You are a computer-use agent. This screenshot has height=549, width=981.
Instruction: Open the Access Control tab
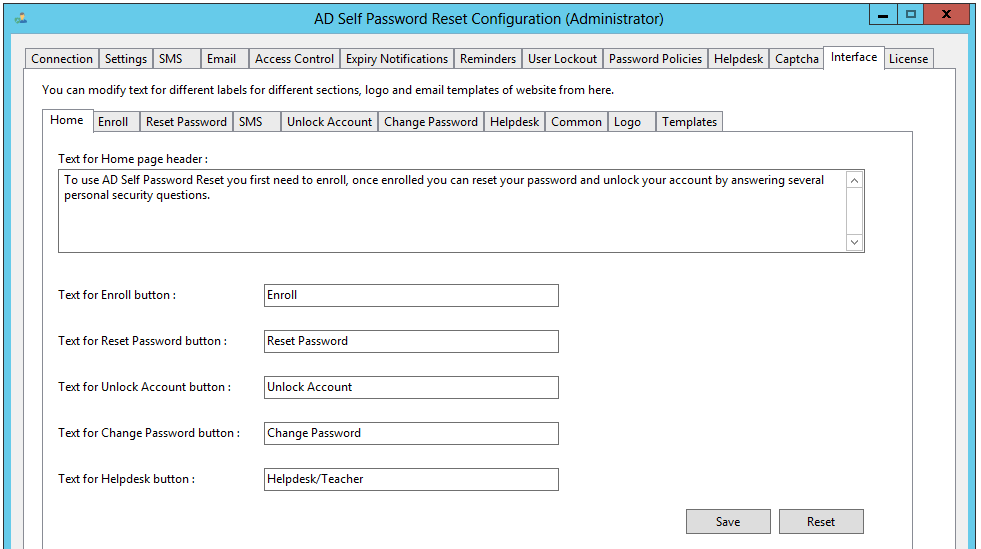pos(294,59)
